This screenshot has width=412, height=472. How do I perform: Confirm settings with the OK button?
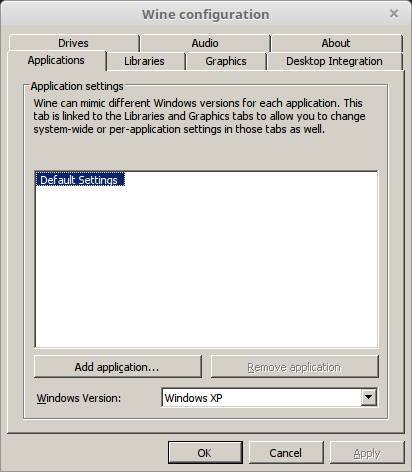205,453
